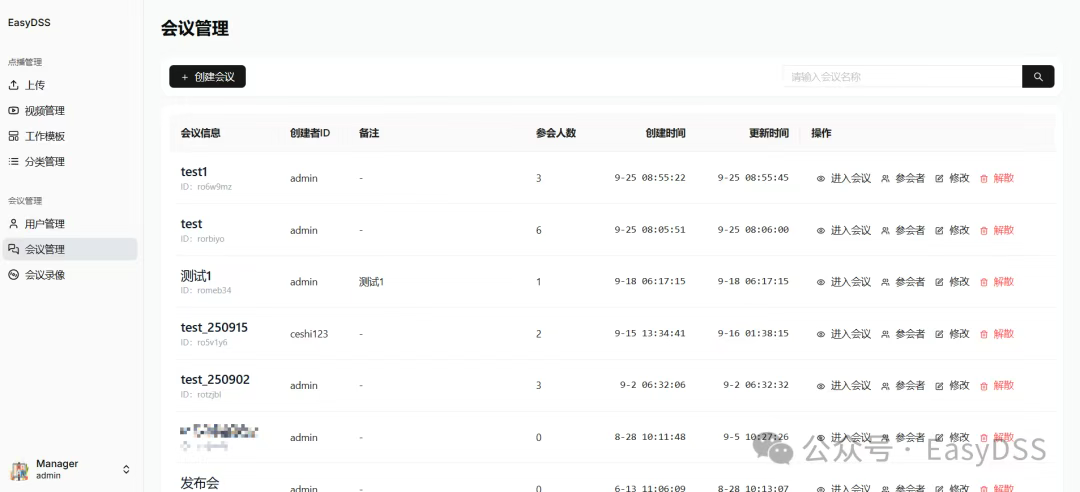
Task: Click the recording icon beside 会议录像
Action: pyautogui.click(x=13, y=275)
